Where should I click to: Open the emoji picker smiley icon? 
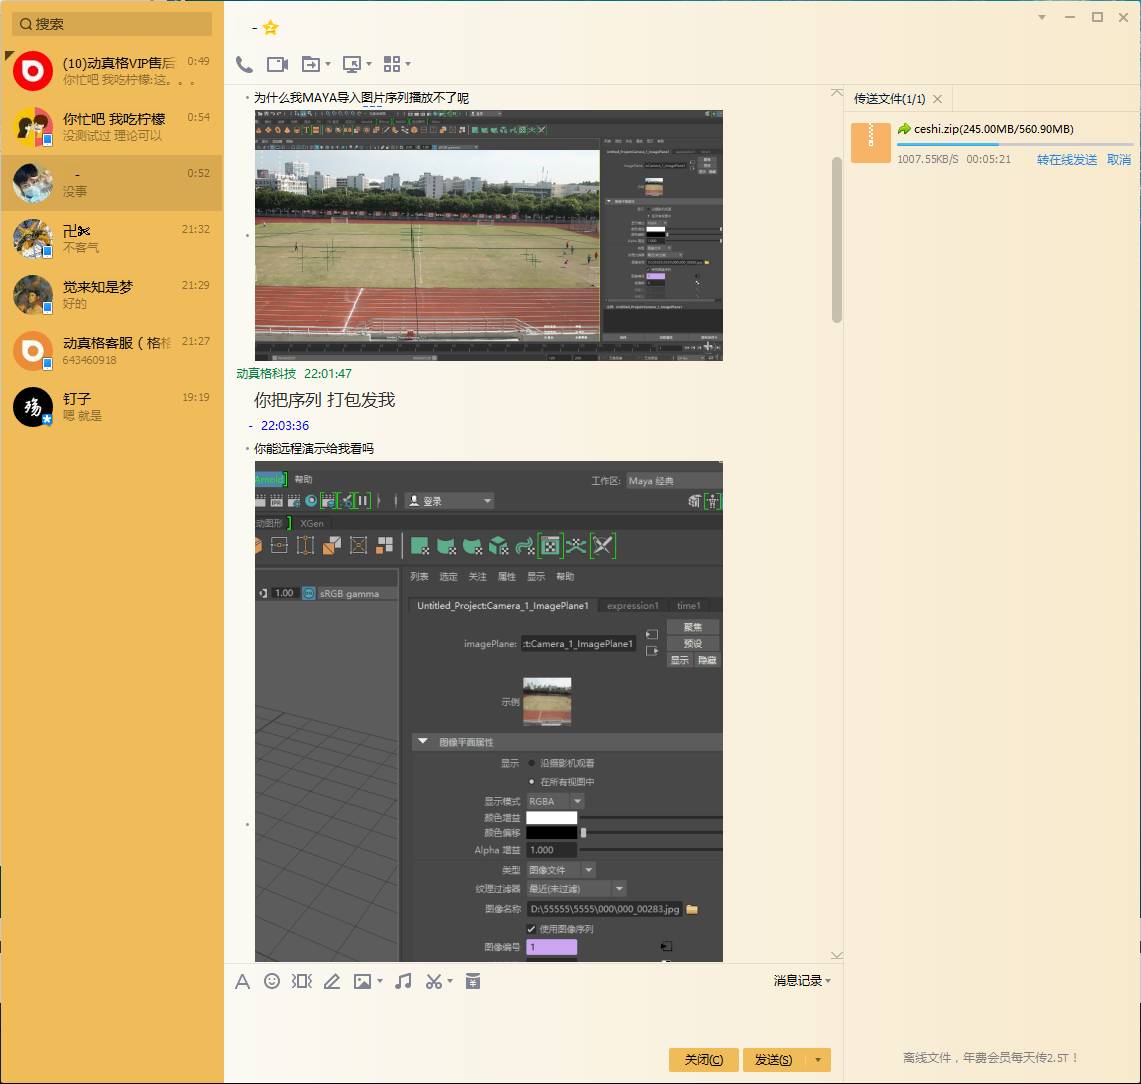point(271,981)
